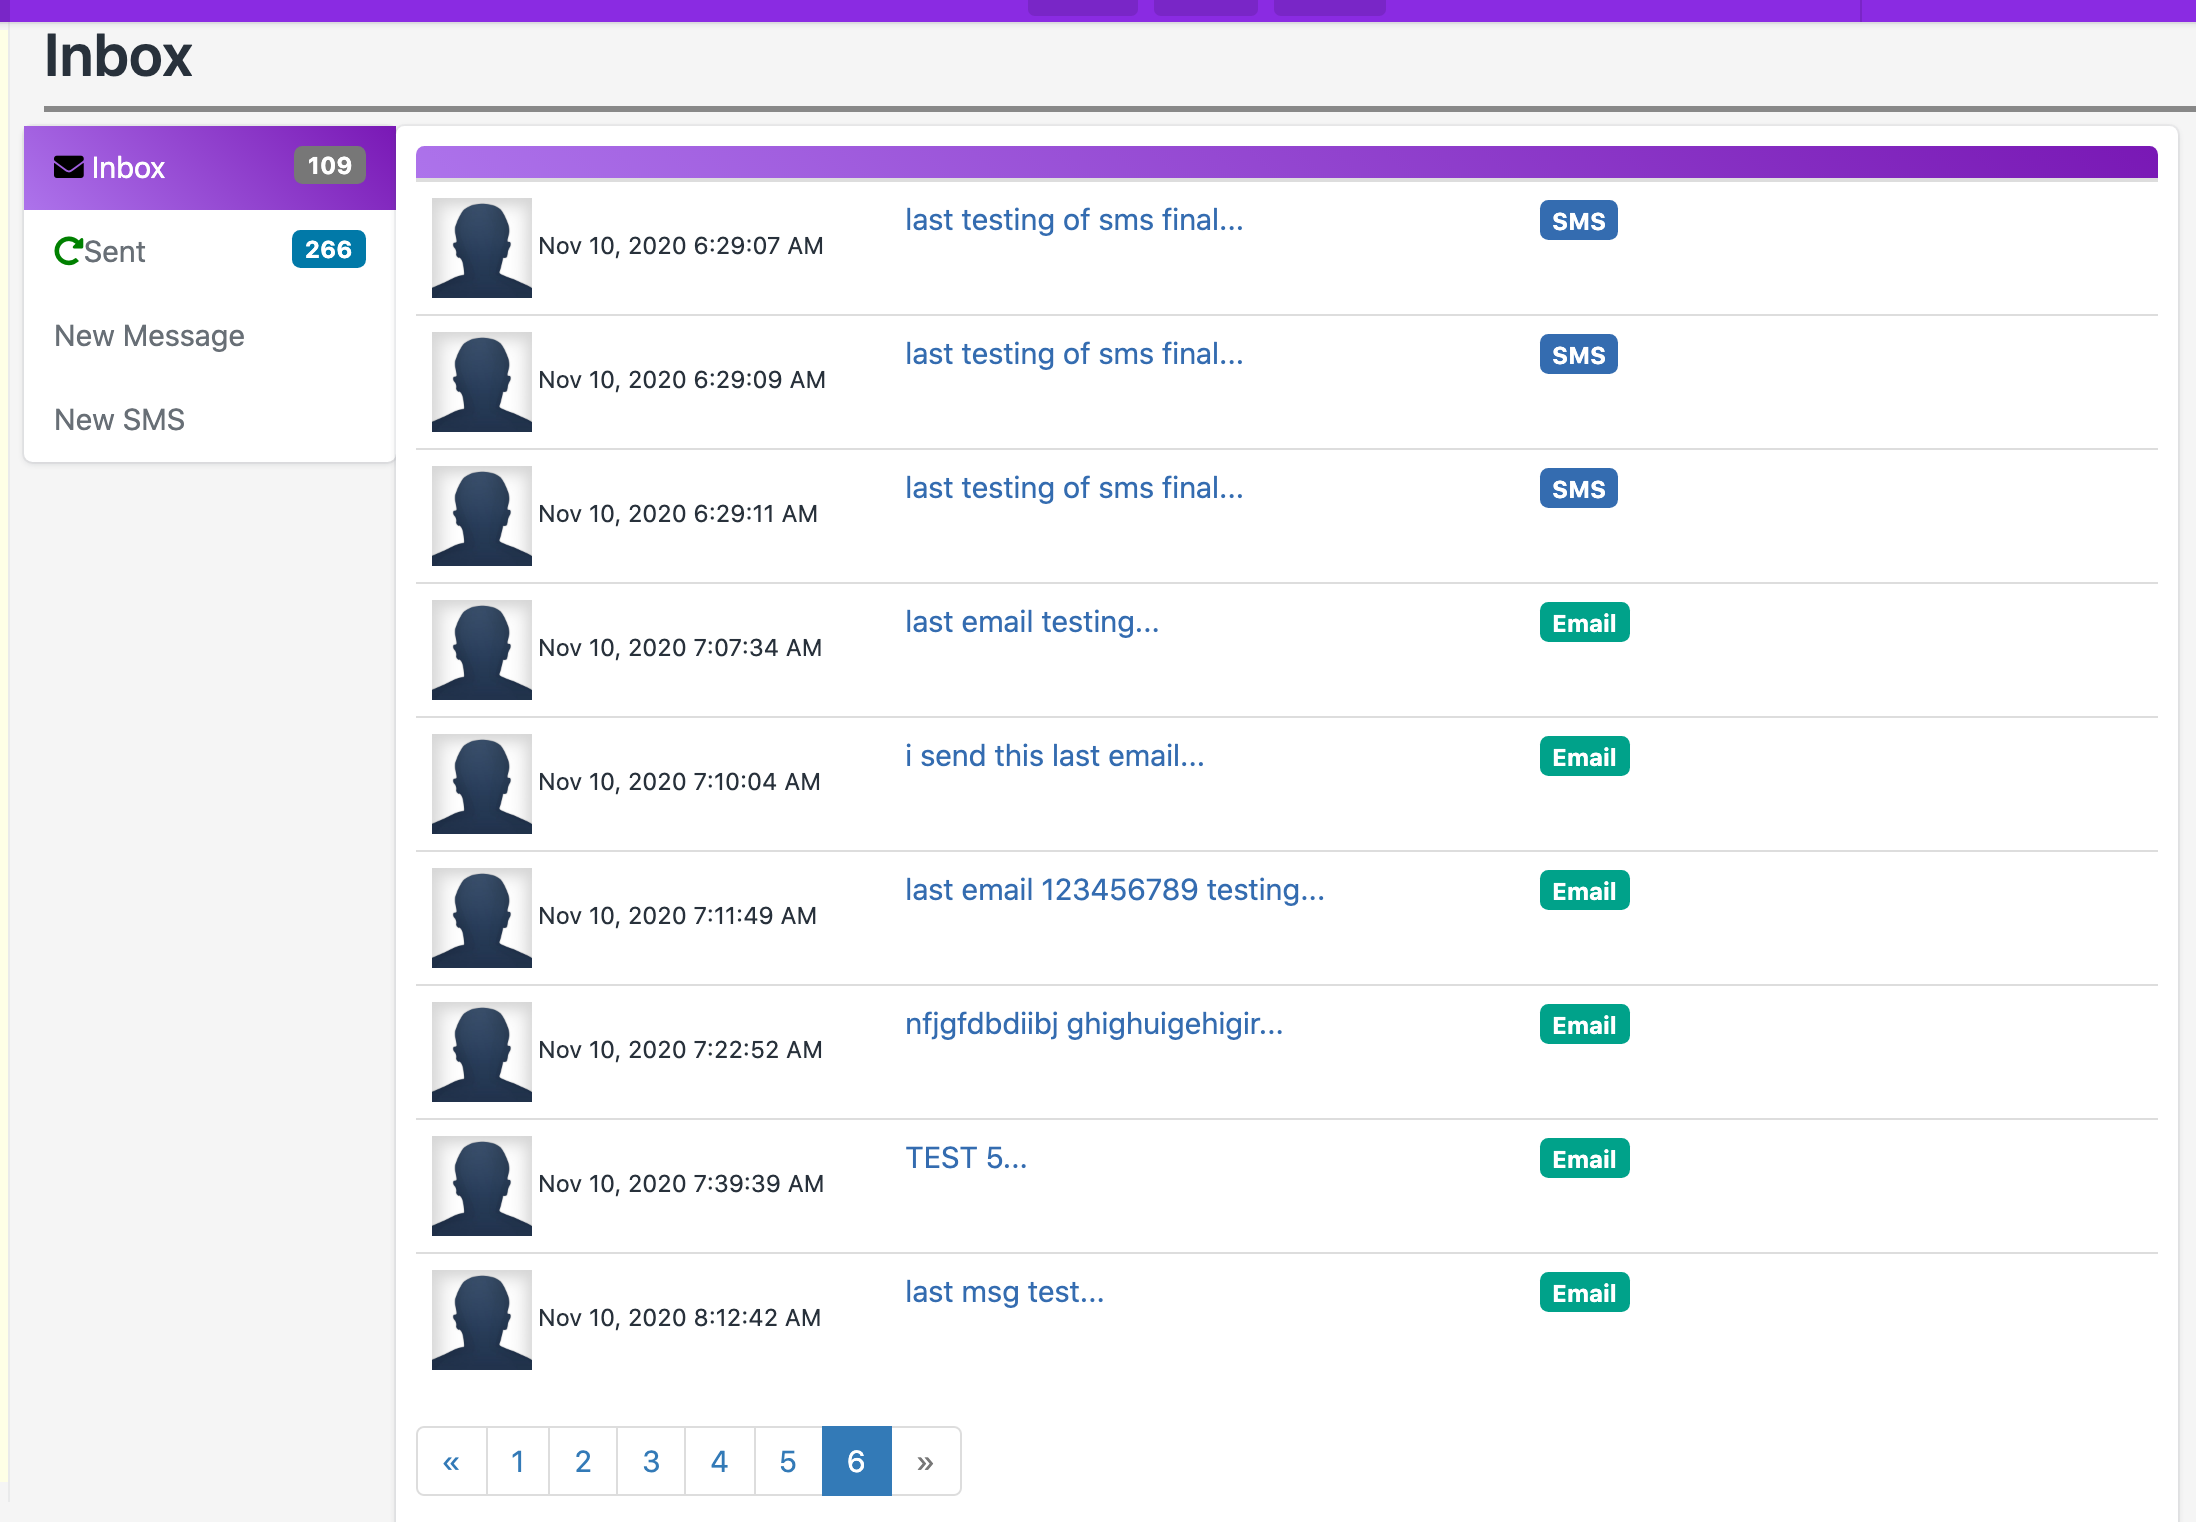2196x1522 pixels.
Task: Click the SMS badge on the 6:29:09 AM message
Action: [1577, 355]
